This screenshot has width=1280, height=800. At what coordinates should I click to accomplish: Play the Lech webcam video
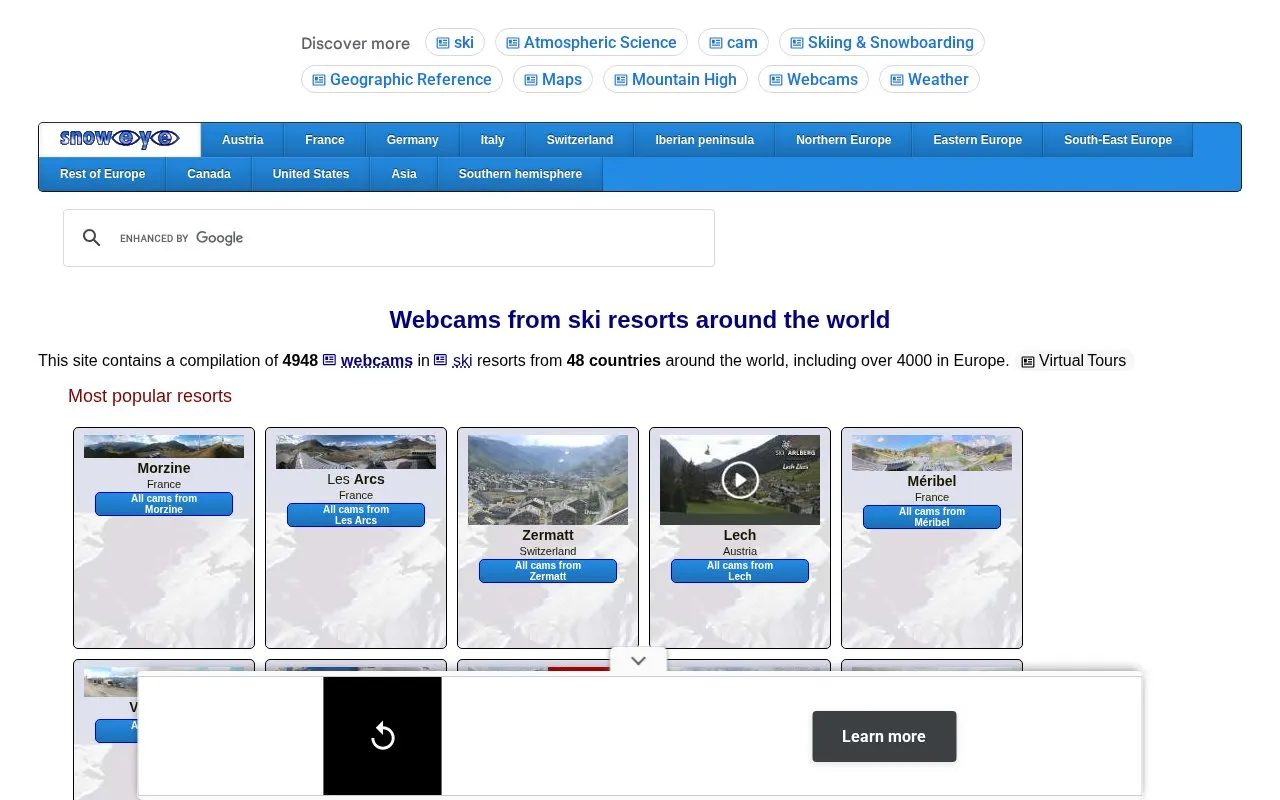(740, 480)
